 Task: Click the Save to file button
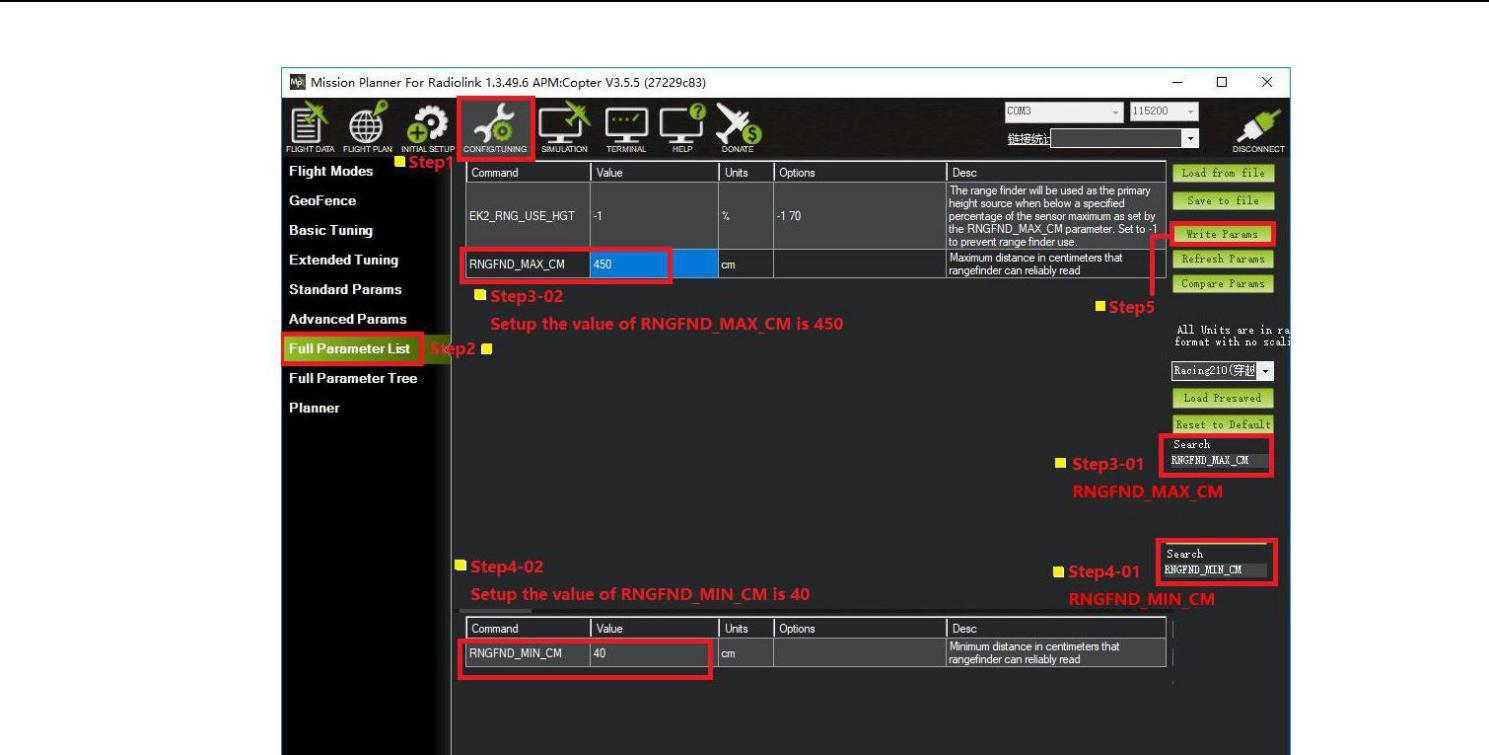(x=1222, y=201)
